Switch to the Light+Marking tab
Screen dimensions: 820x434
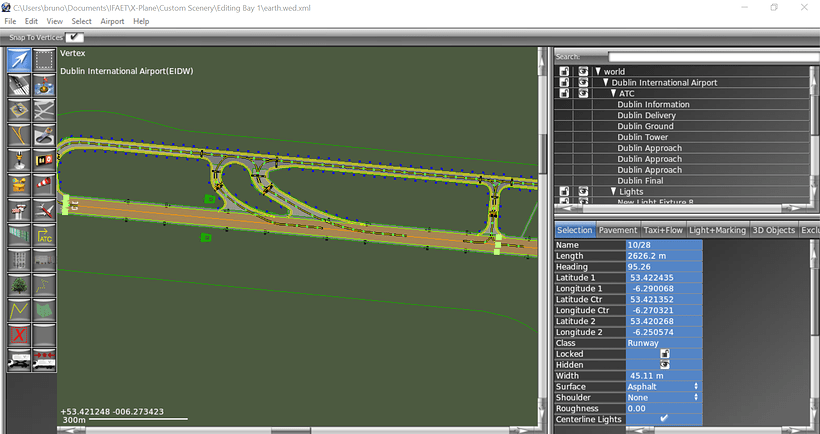(718, 230)
